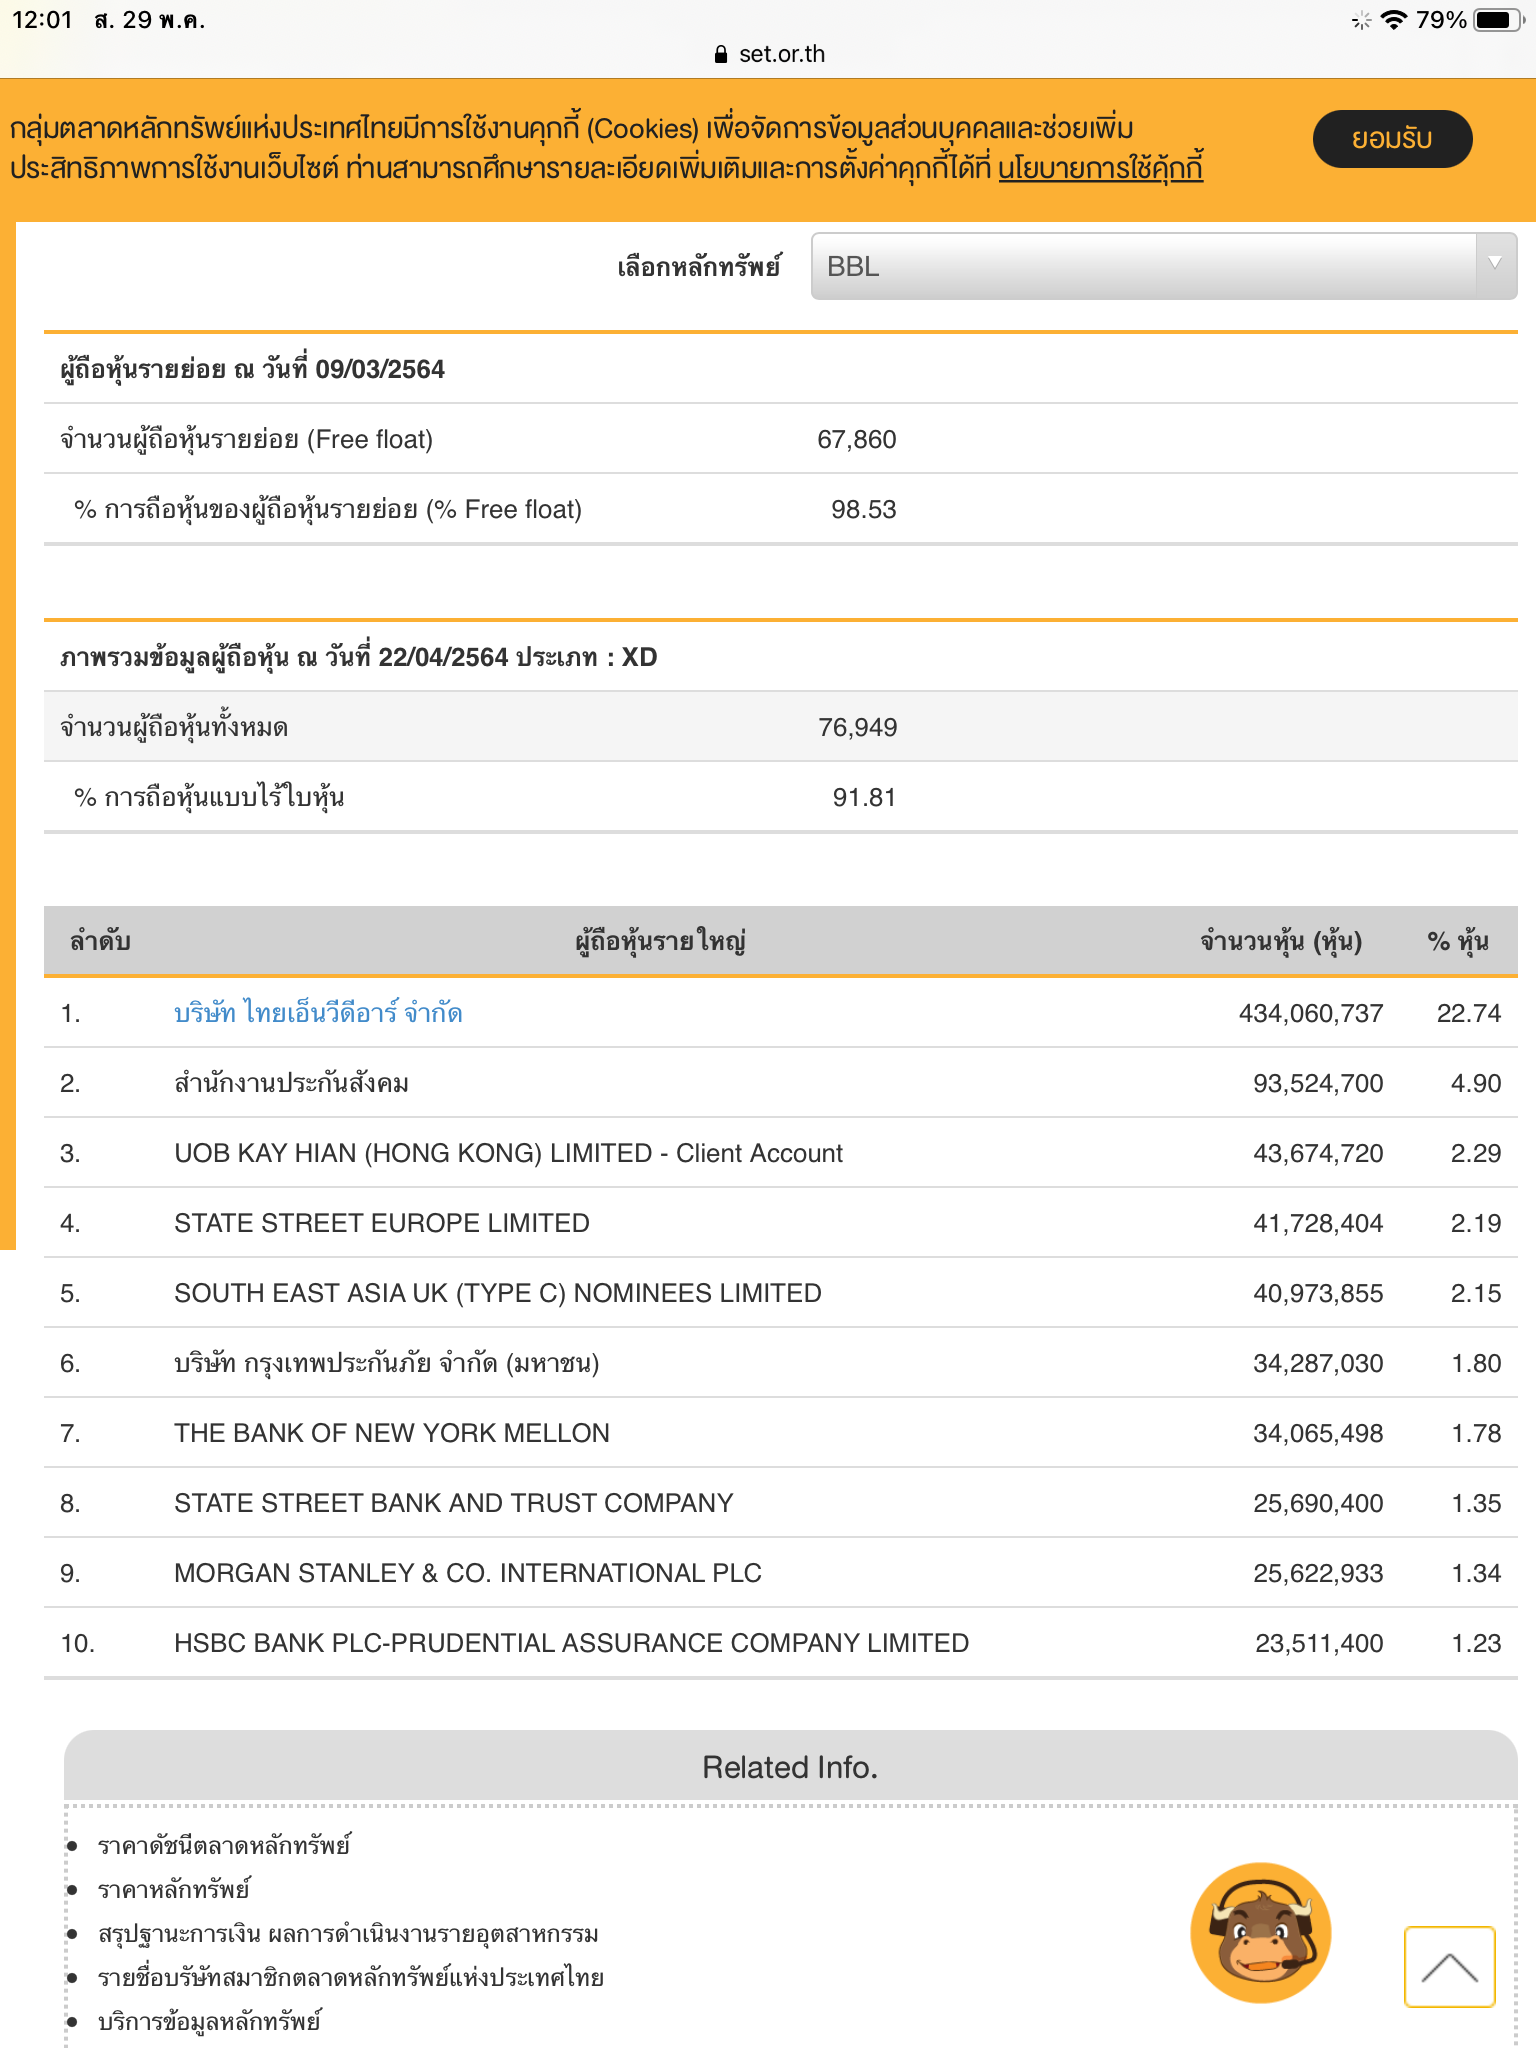Tap the lock icon beside set.or.th
Screen dimensions: 1536x2048
pyautogui.click(x=721, y=54)
